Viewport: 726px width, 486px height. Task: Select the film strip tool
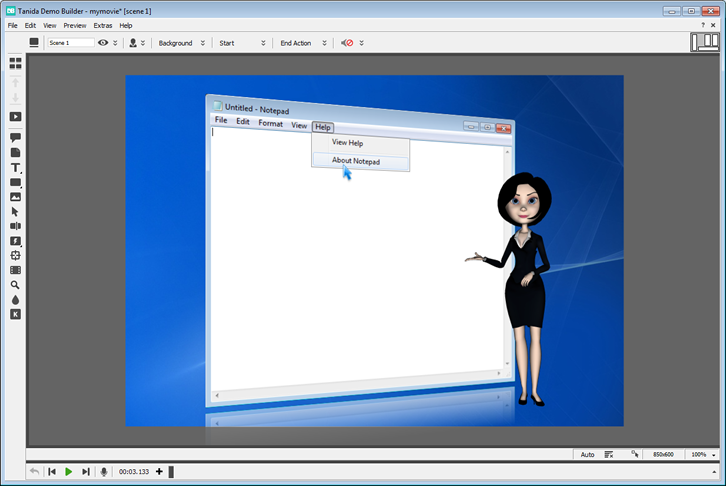pyautogui.click(x=15, y=270)
